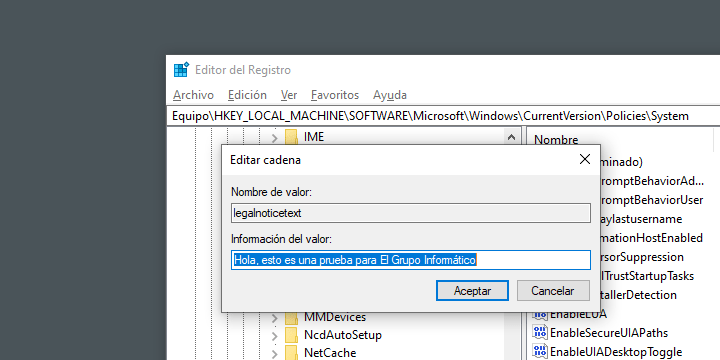Click the registry path address bar

[x=443, y=116]
